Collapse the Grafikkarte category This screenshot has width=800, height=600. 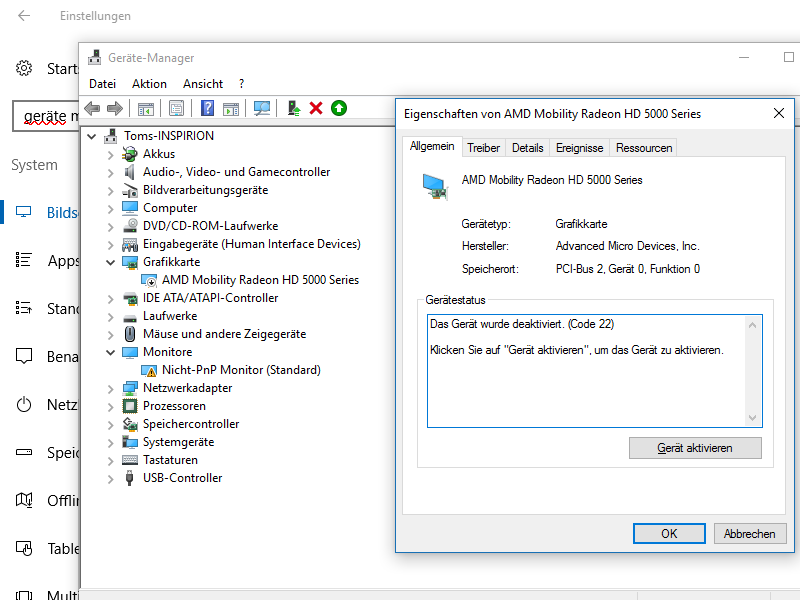coord(110,262)
